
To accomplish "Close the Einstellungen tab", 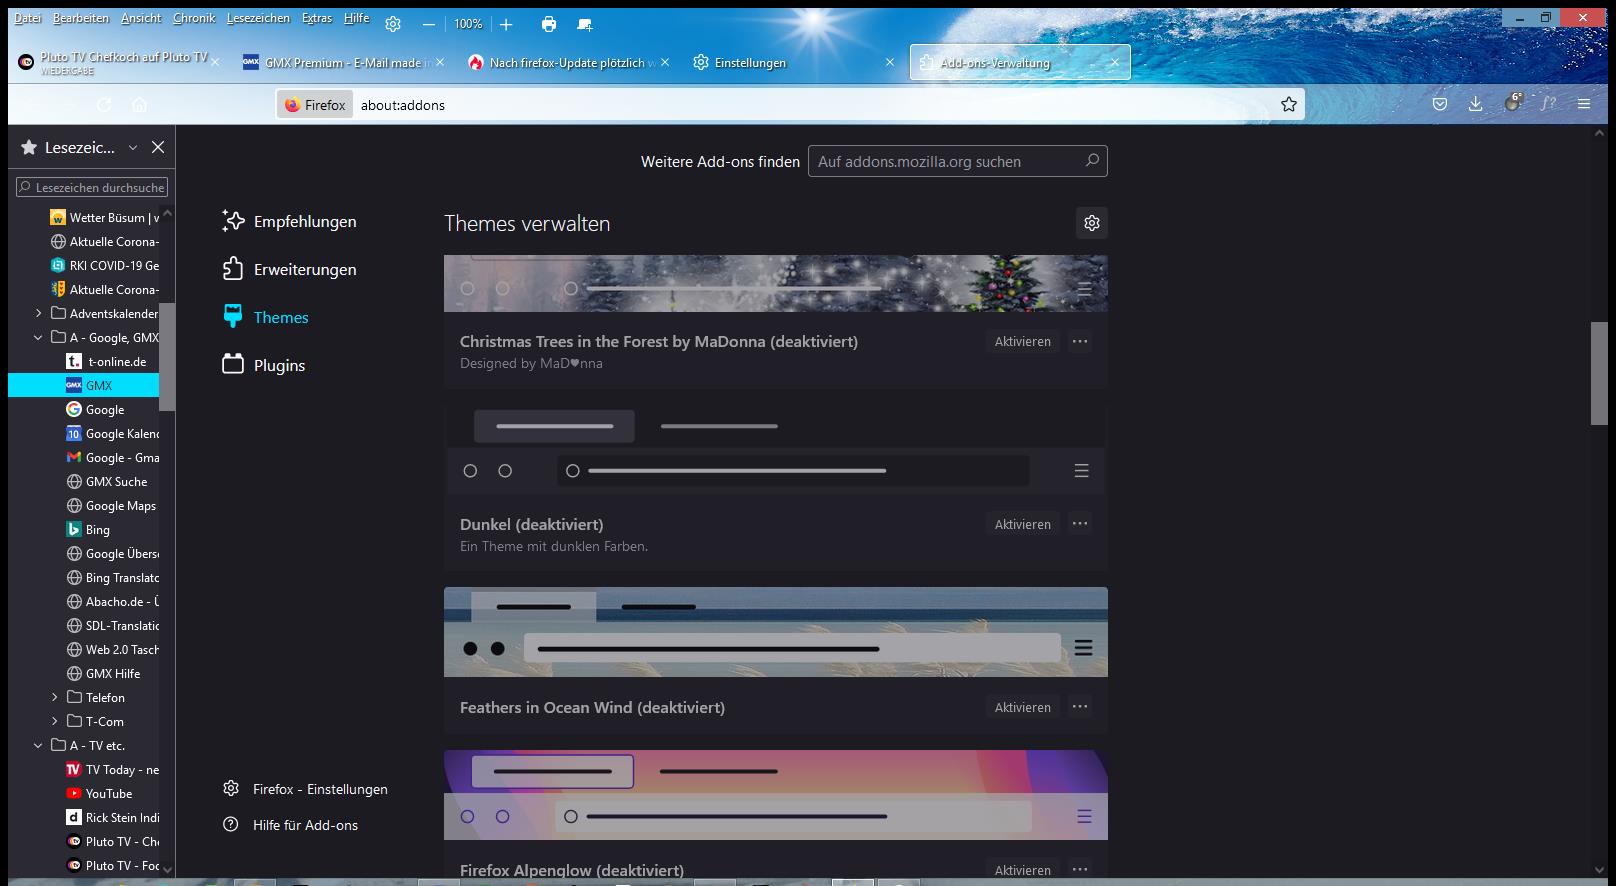I will pos(890,62).
